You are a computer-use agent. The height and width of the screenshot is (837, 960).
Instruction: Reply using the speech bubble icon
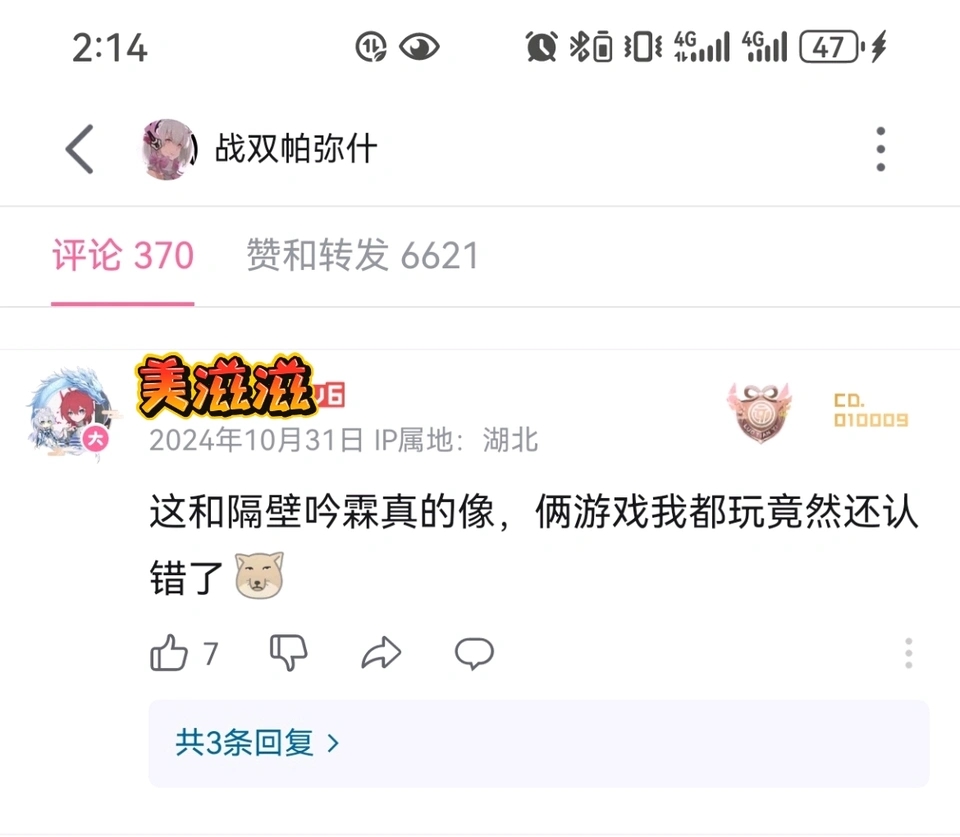tap(474, 653)
